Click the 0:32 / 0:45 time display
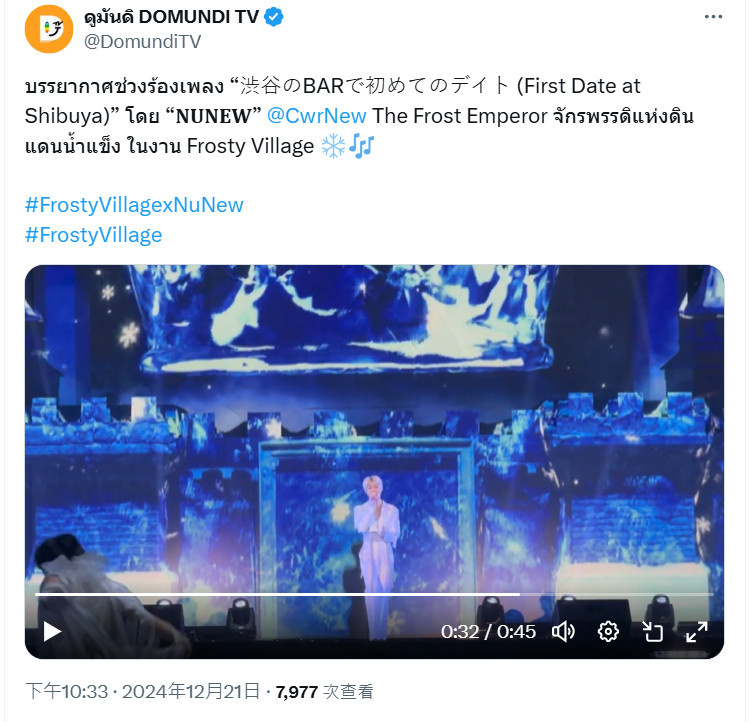The height and width of the screenshot is (722, 750). 488,632
